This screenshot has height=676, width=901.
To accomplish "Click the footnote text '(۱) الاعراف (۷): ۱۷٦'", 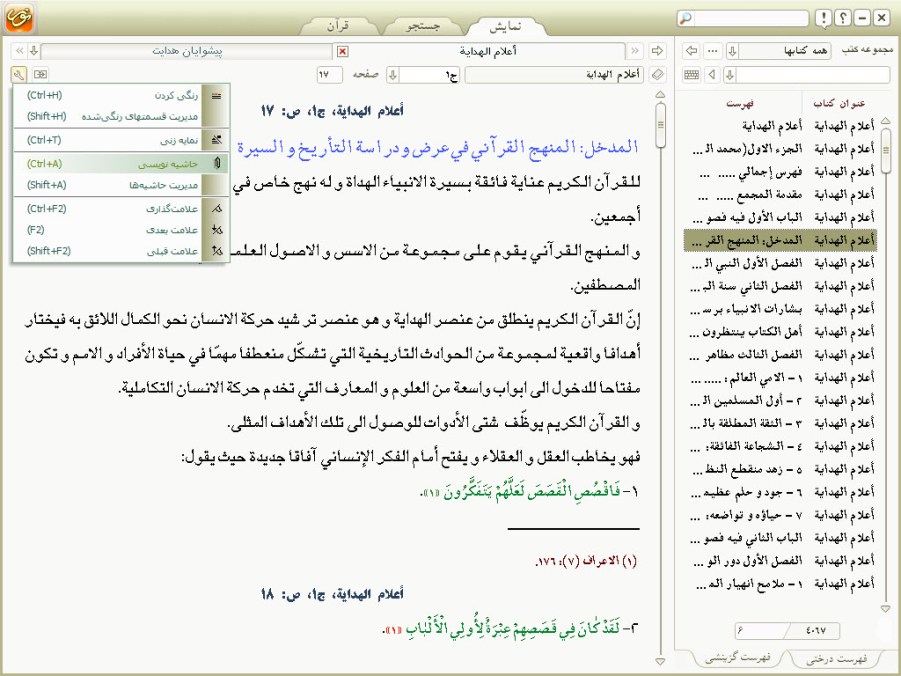I will click(x=587, y=561).
